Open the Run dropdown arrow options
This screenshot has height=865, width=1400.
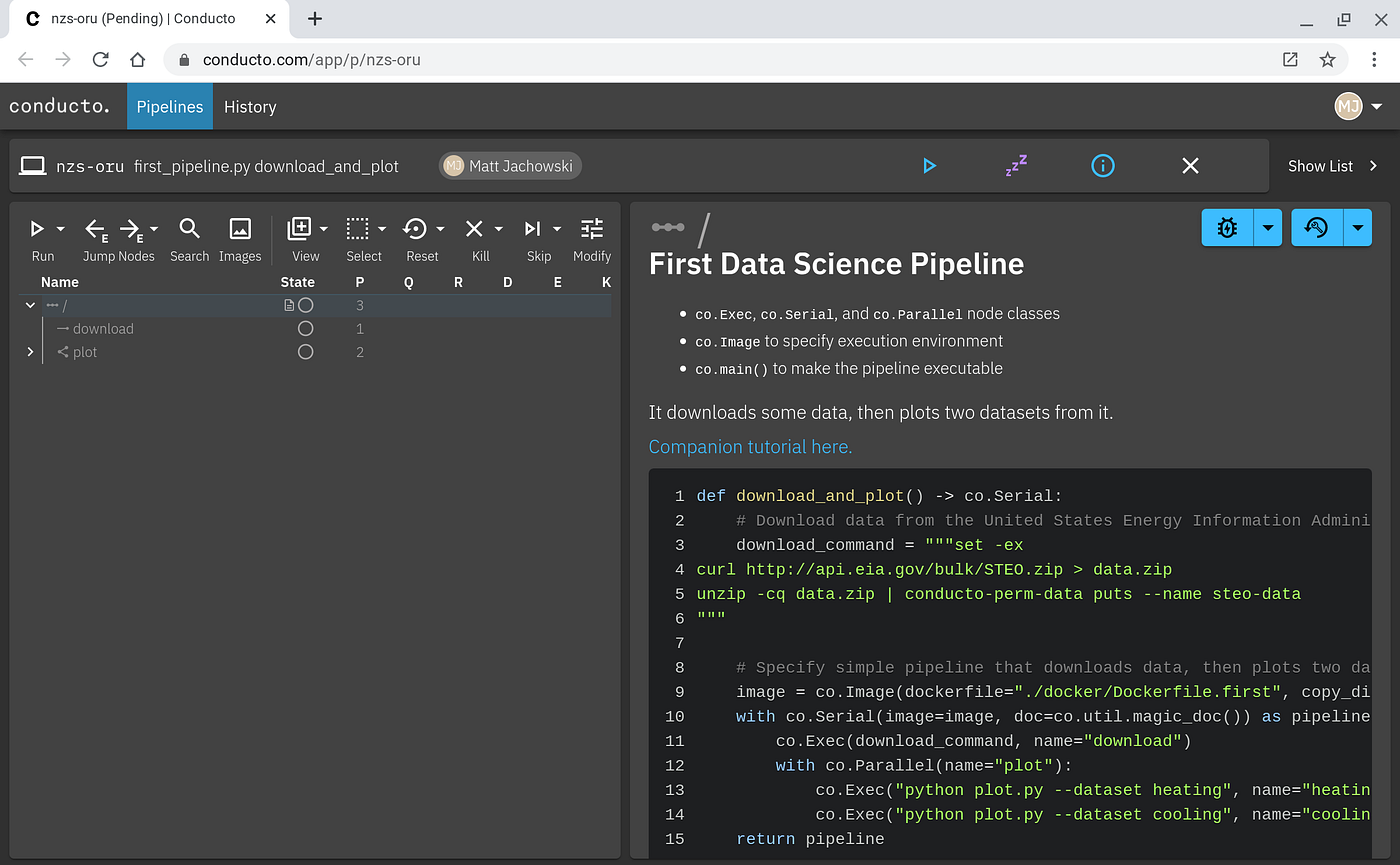59,227
